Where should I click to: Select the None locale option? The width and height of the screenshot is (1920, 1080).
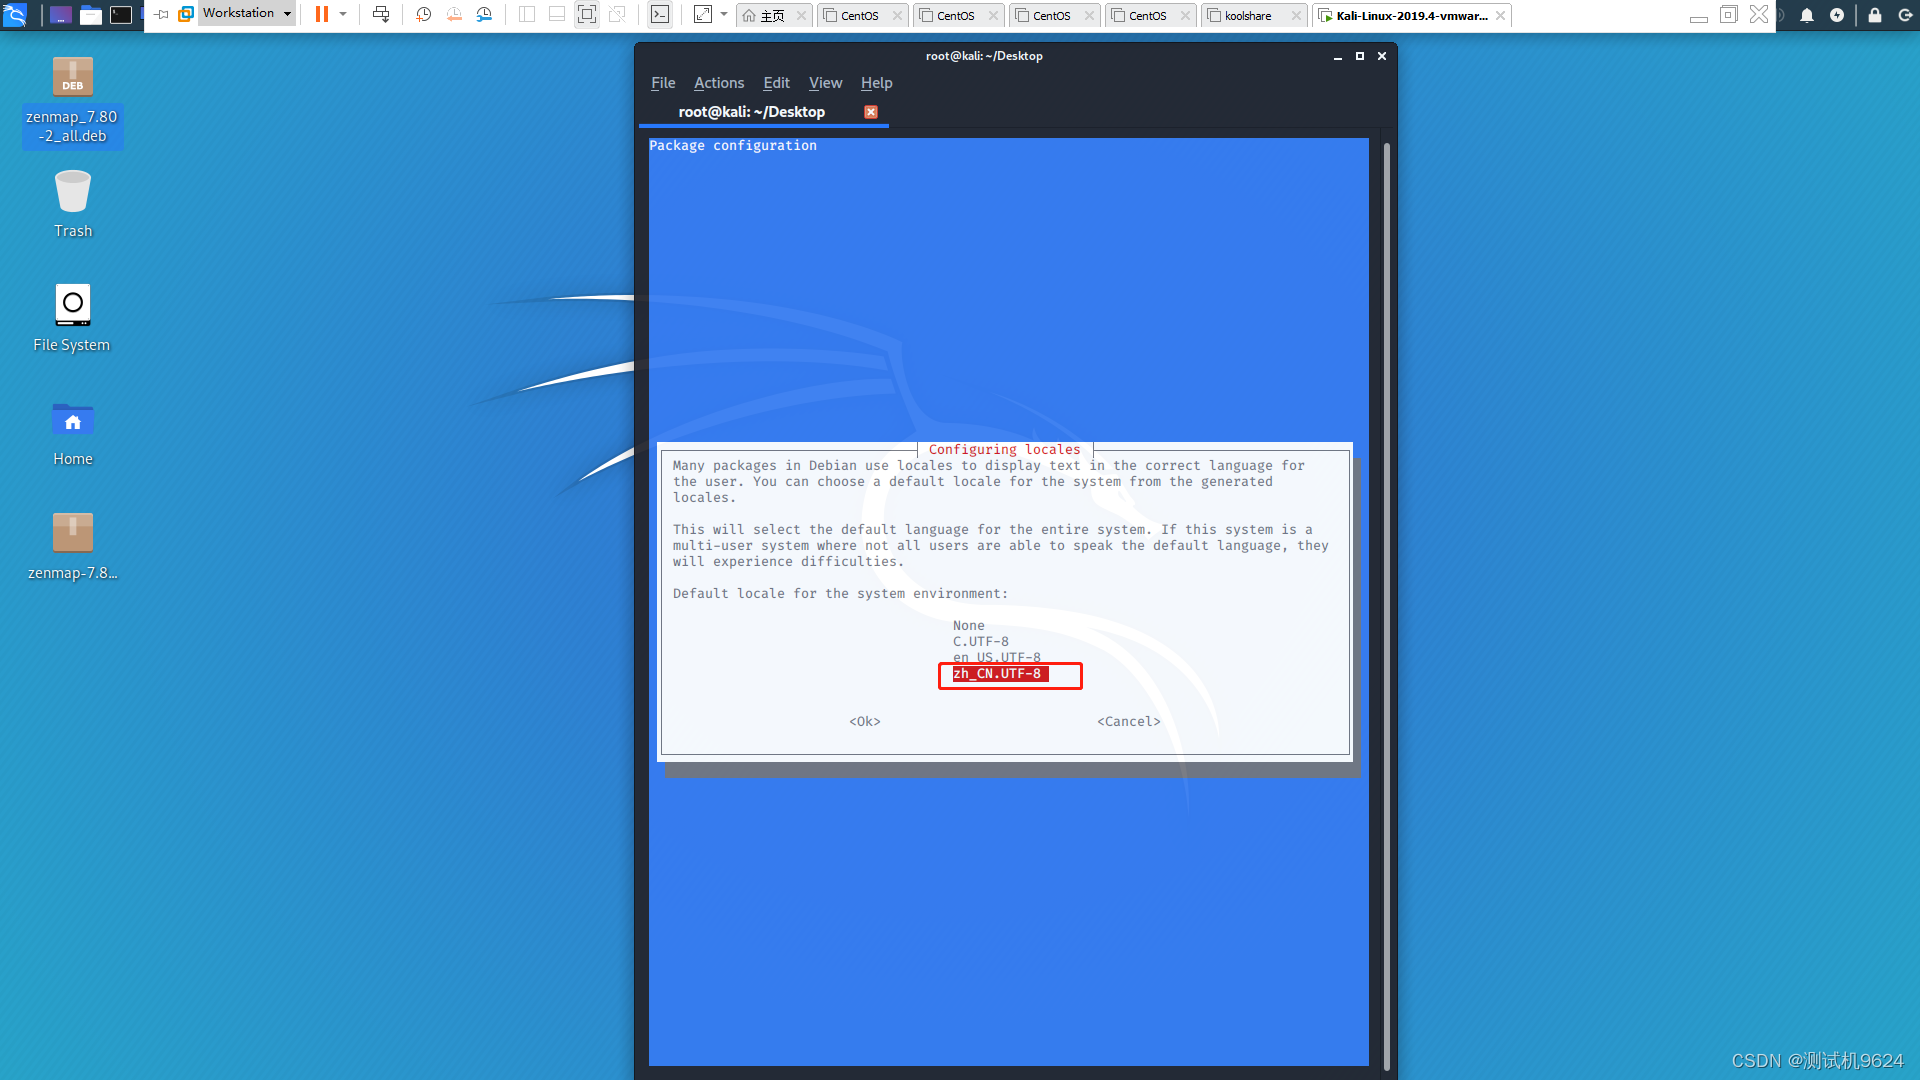pos(968,626)
